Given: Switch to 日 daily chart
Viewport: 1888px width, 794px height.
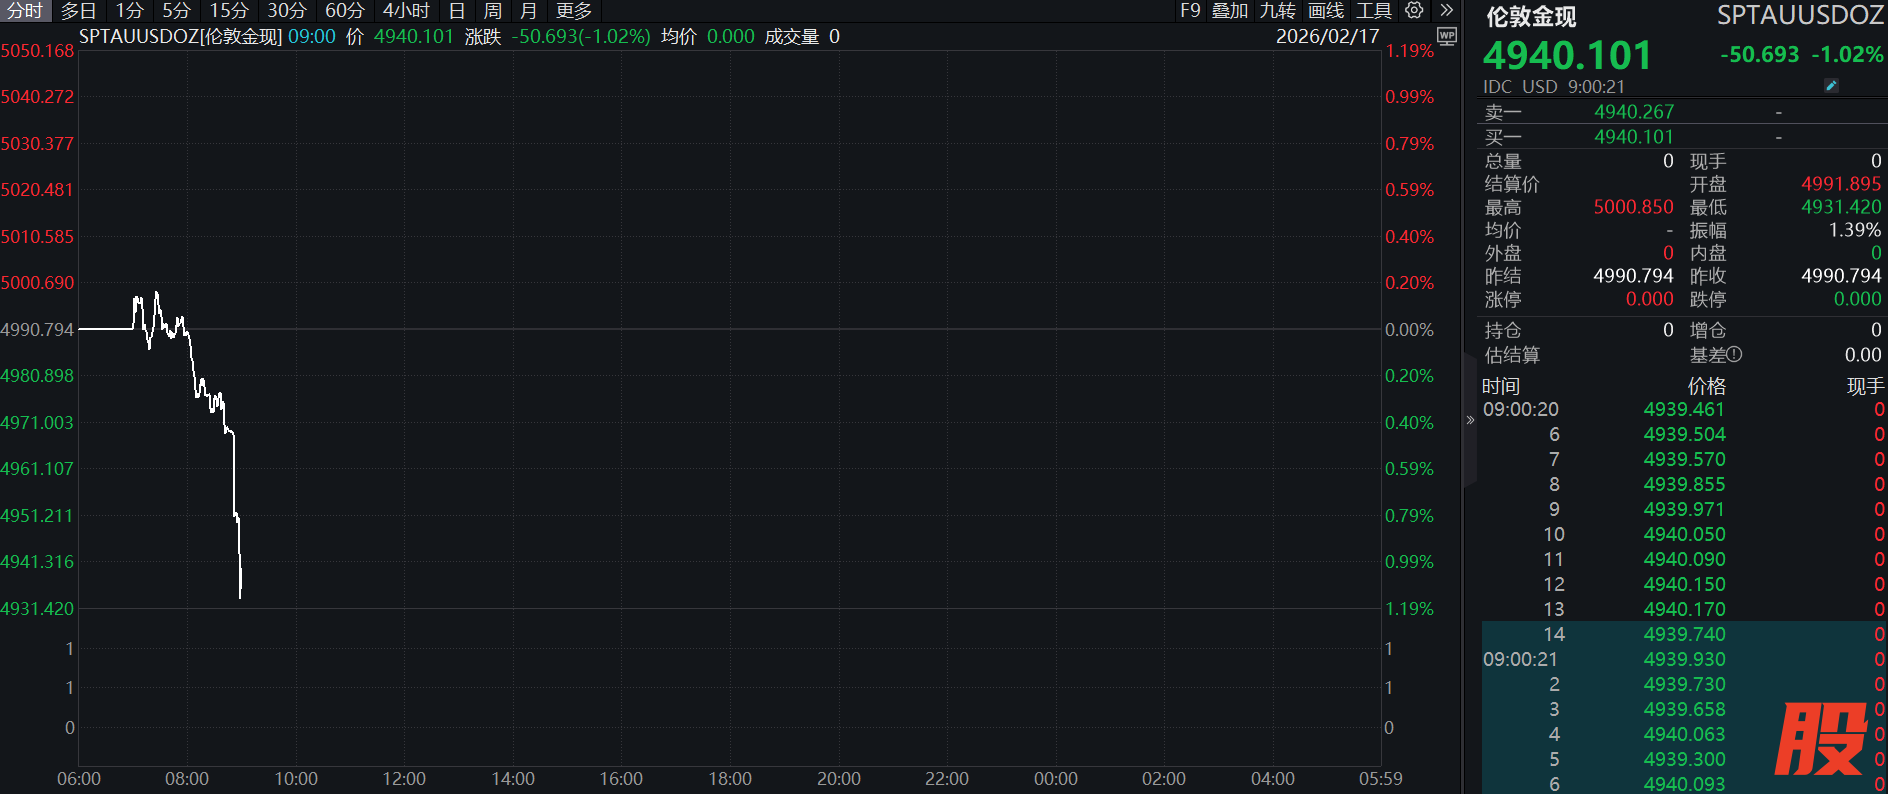Looking at the screenshot, I should [x=457, y=11].
